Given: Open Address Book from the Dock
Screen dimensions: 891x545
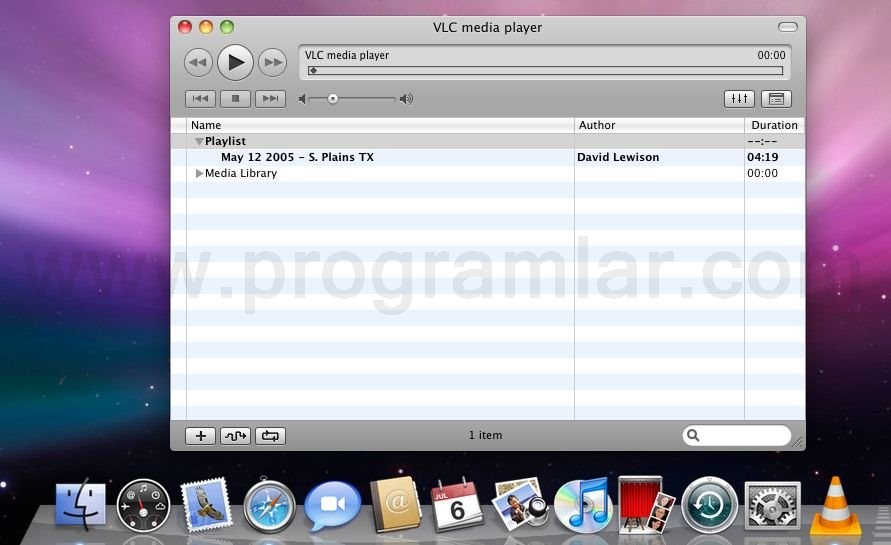Looking at the screenshot, I should coord(395,505).
